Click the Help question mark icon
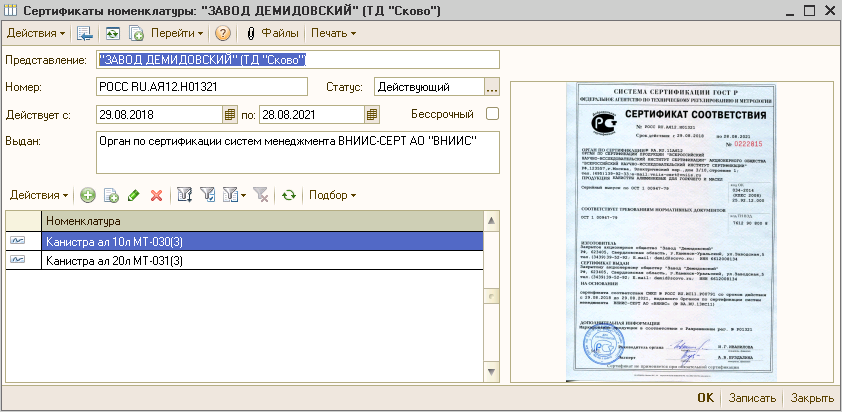Image resolution: width=842 pixels, height=412 pixels. 223,33
